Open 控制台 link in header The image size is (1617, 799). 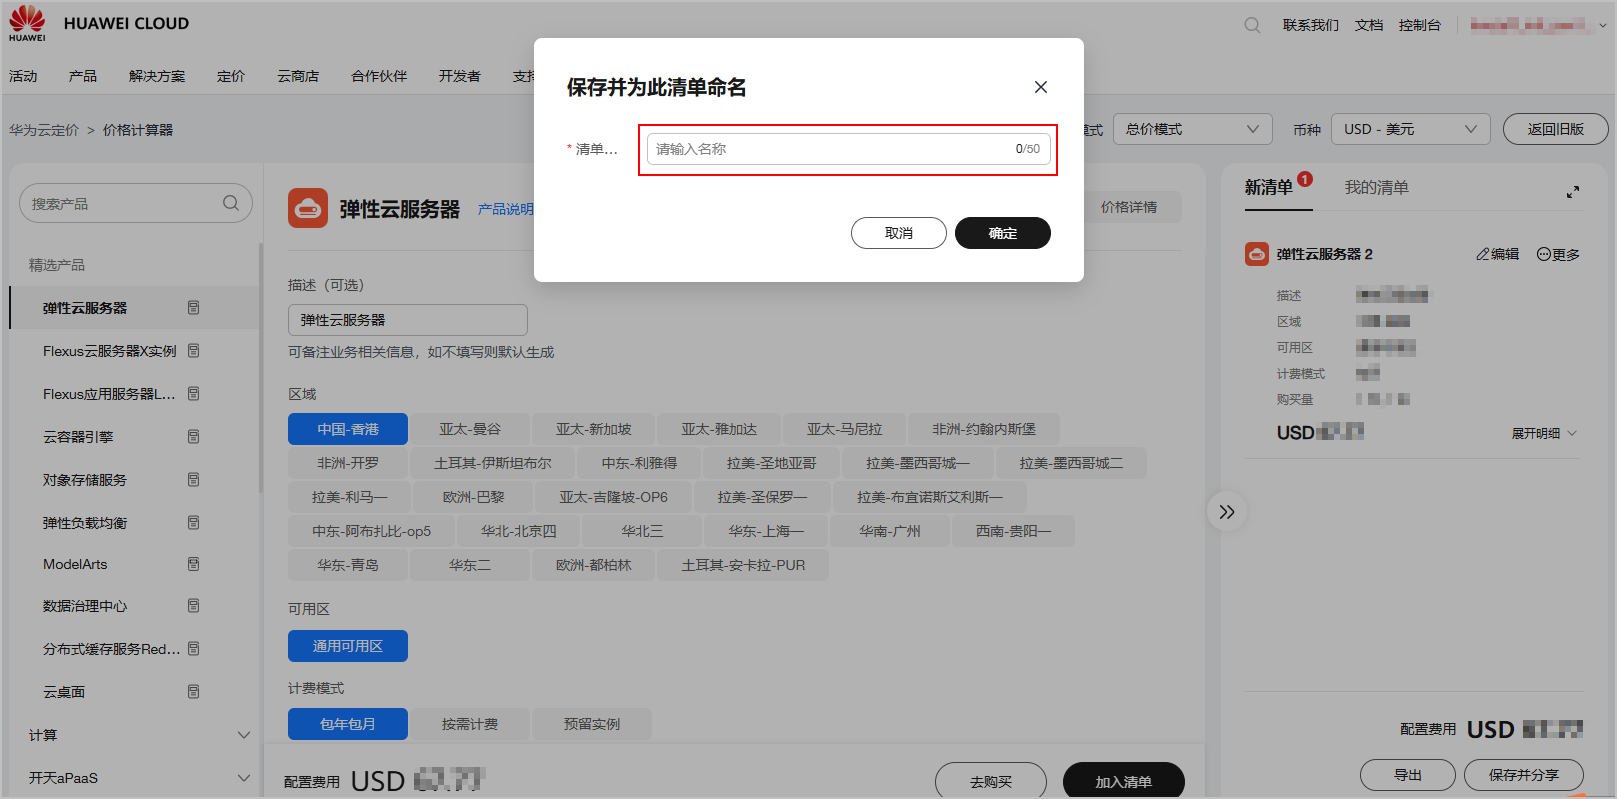(x=1420, y=25)
